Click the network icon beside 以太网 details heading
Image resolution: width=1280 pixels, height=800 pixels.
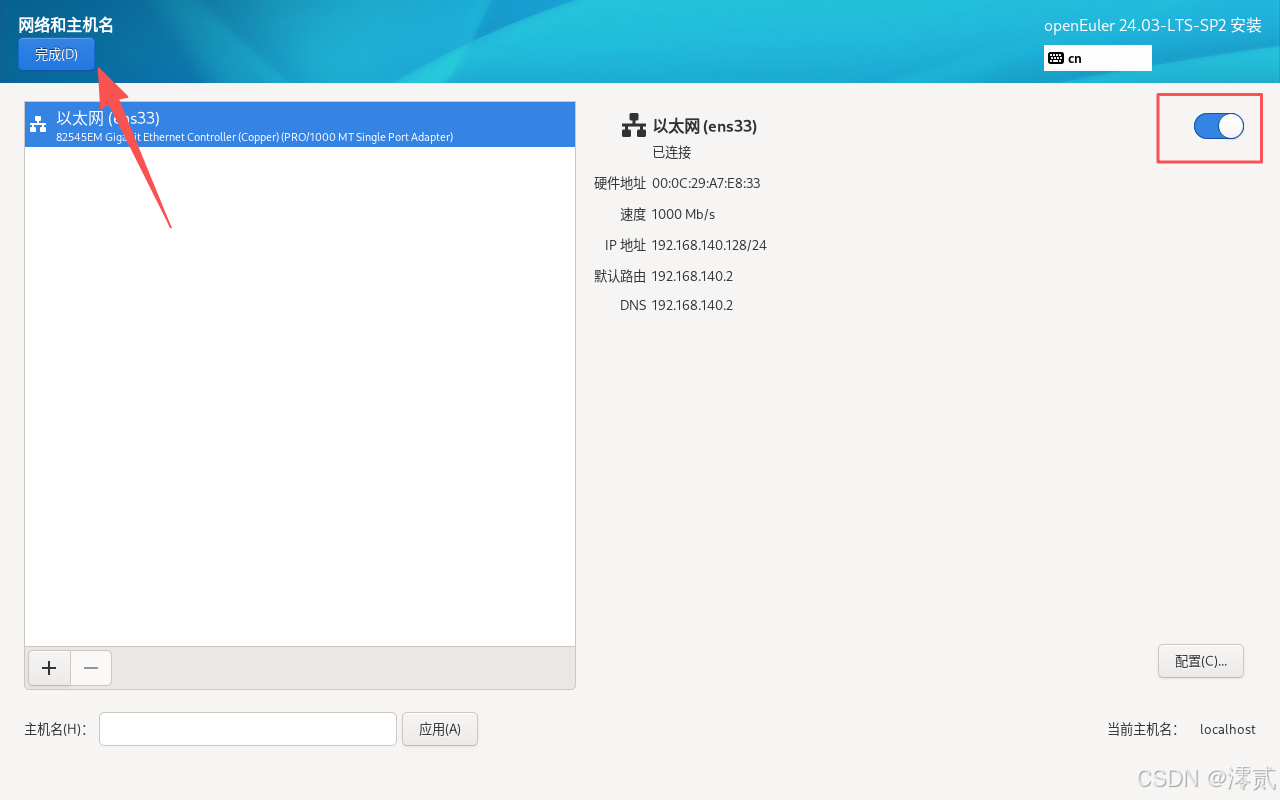pos(634,126)
